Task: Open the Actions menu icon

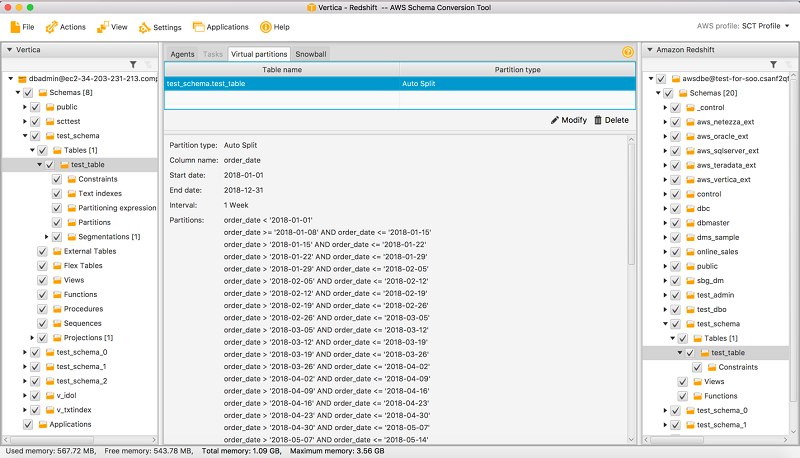Action: point(51,27)
